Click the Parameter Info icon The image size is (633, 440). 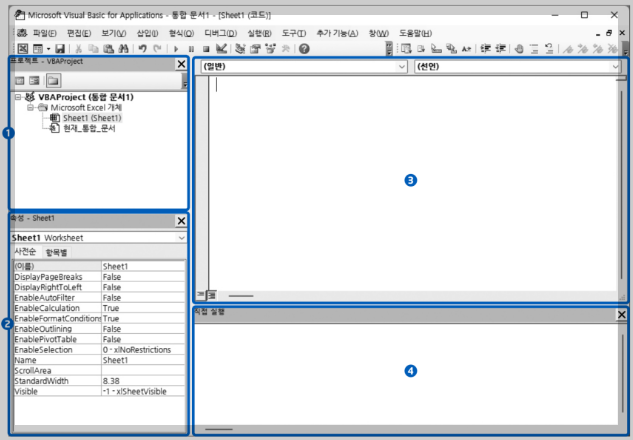[x=451, y=49]
